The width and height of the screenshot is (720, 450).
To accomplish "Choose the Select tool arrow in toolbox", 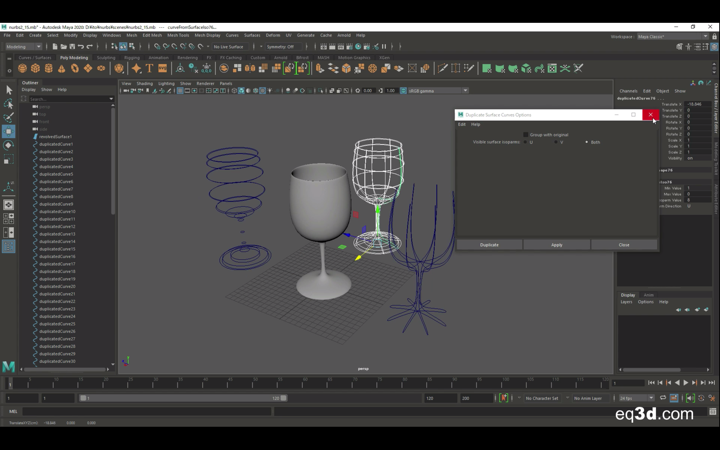I will pyautogui.click(x=8, y=90).
